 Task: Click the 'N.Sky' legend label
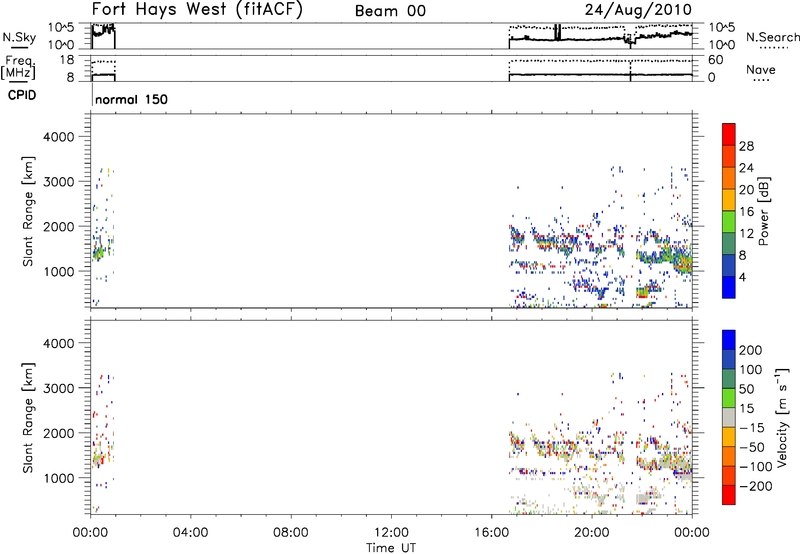[19, 37]
